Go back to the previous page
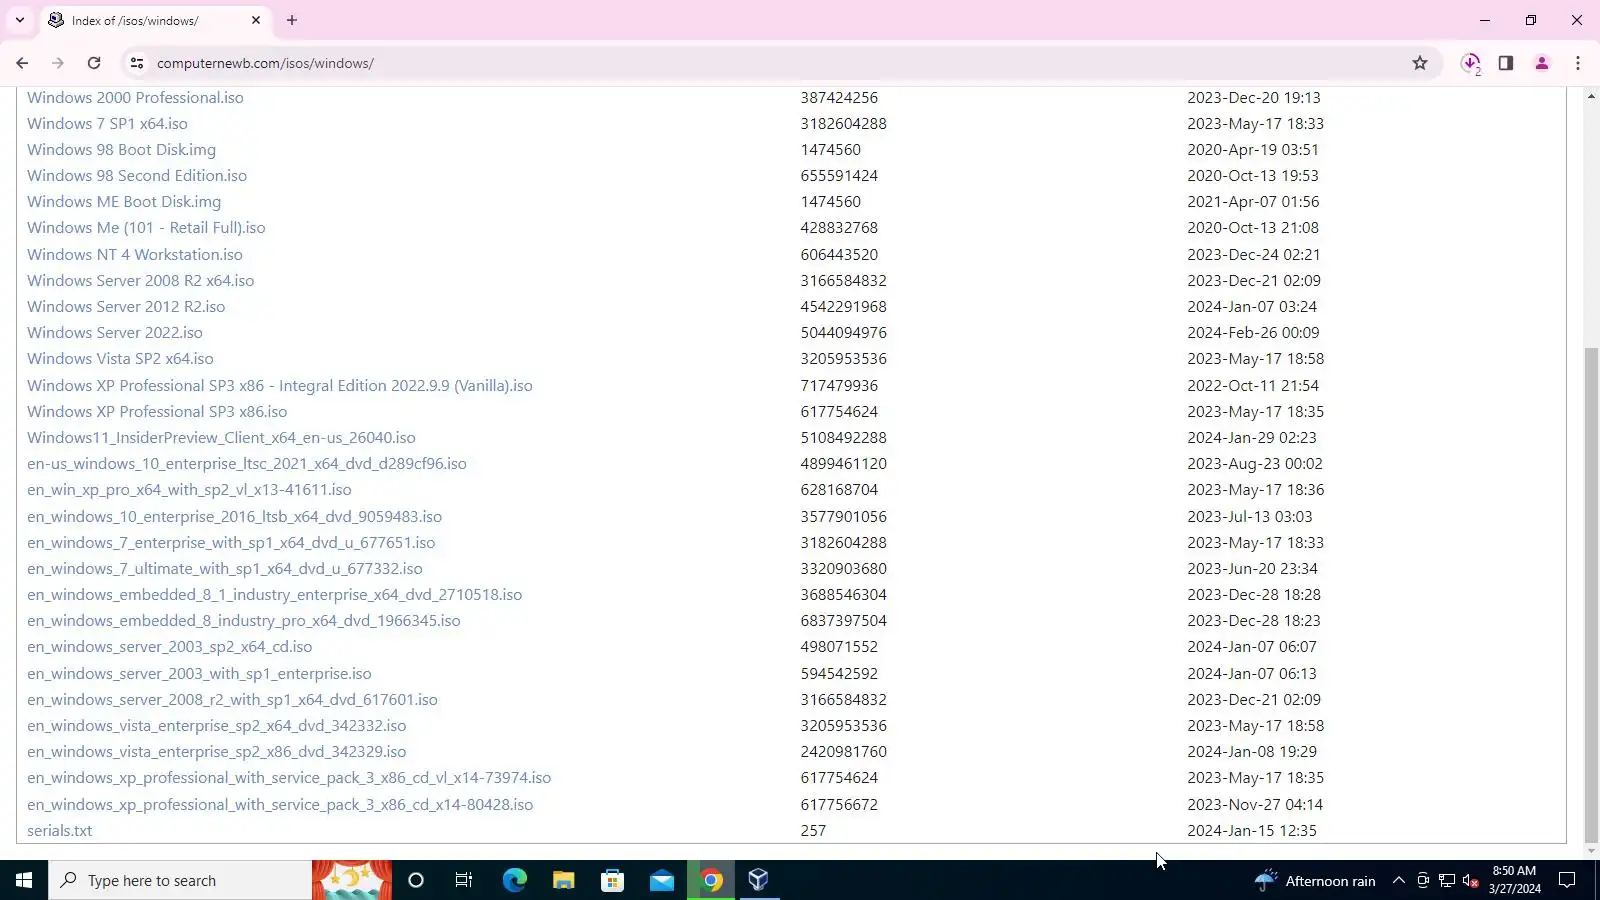The width and height of the screenshot is (1600, 900). 22,63
